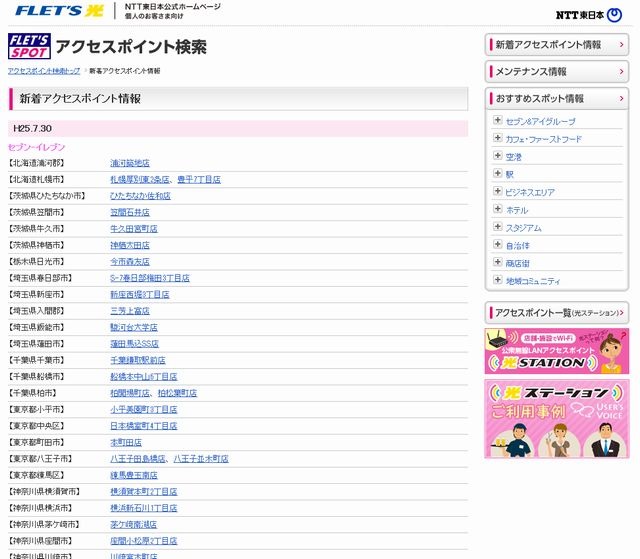The width and height of the screenshot is (640, 559).
Task: Expand セブン&アイグループ with its plus icon
Action: [497, 120]
